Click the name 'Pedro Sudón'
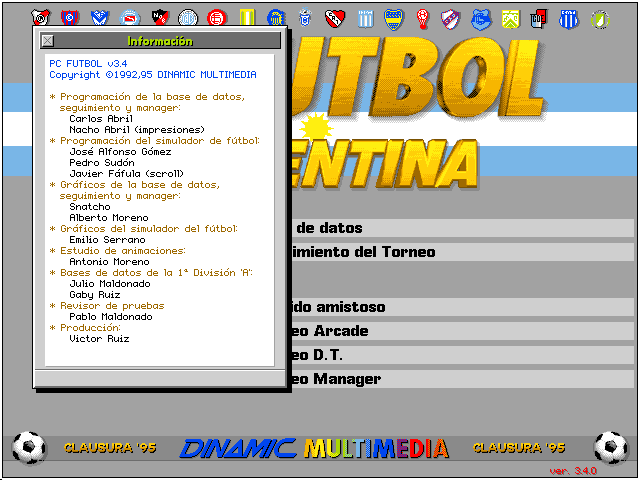Viewport: 640px width, 480px height. 102,163
